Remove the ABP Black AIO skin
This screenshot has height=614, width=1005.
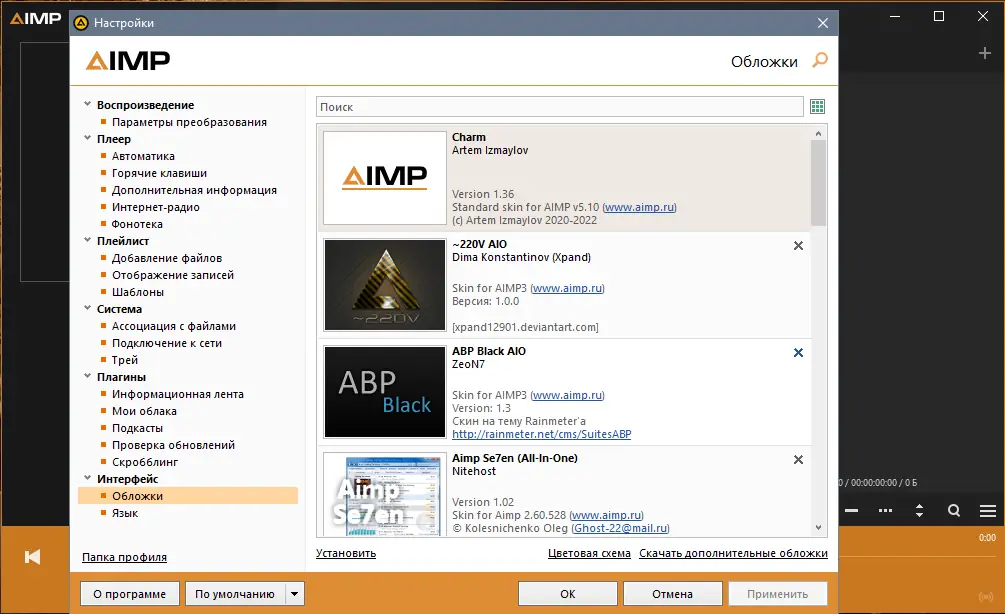(798, 353)
